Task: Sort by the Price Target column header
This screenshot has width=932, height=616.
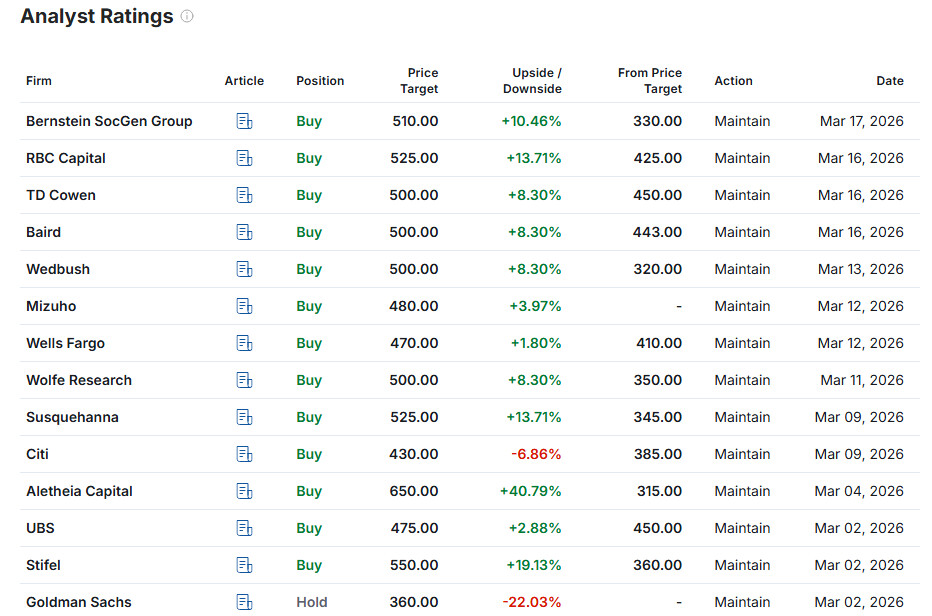Action: pyautogui.click(x=422, y=81)
